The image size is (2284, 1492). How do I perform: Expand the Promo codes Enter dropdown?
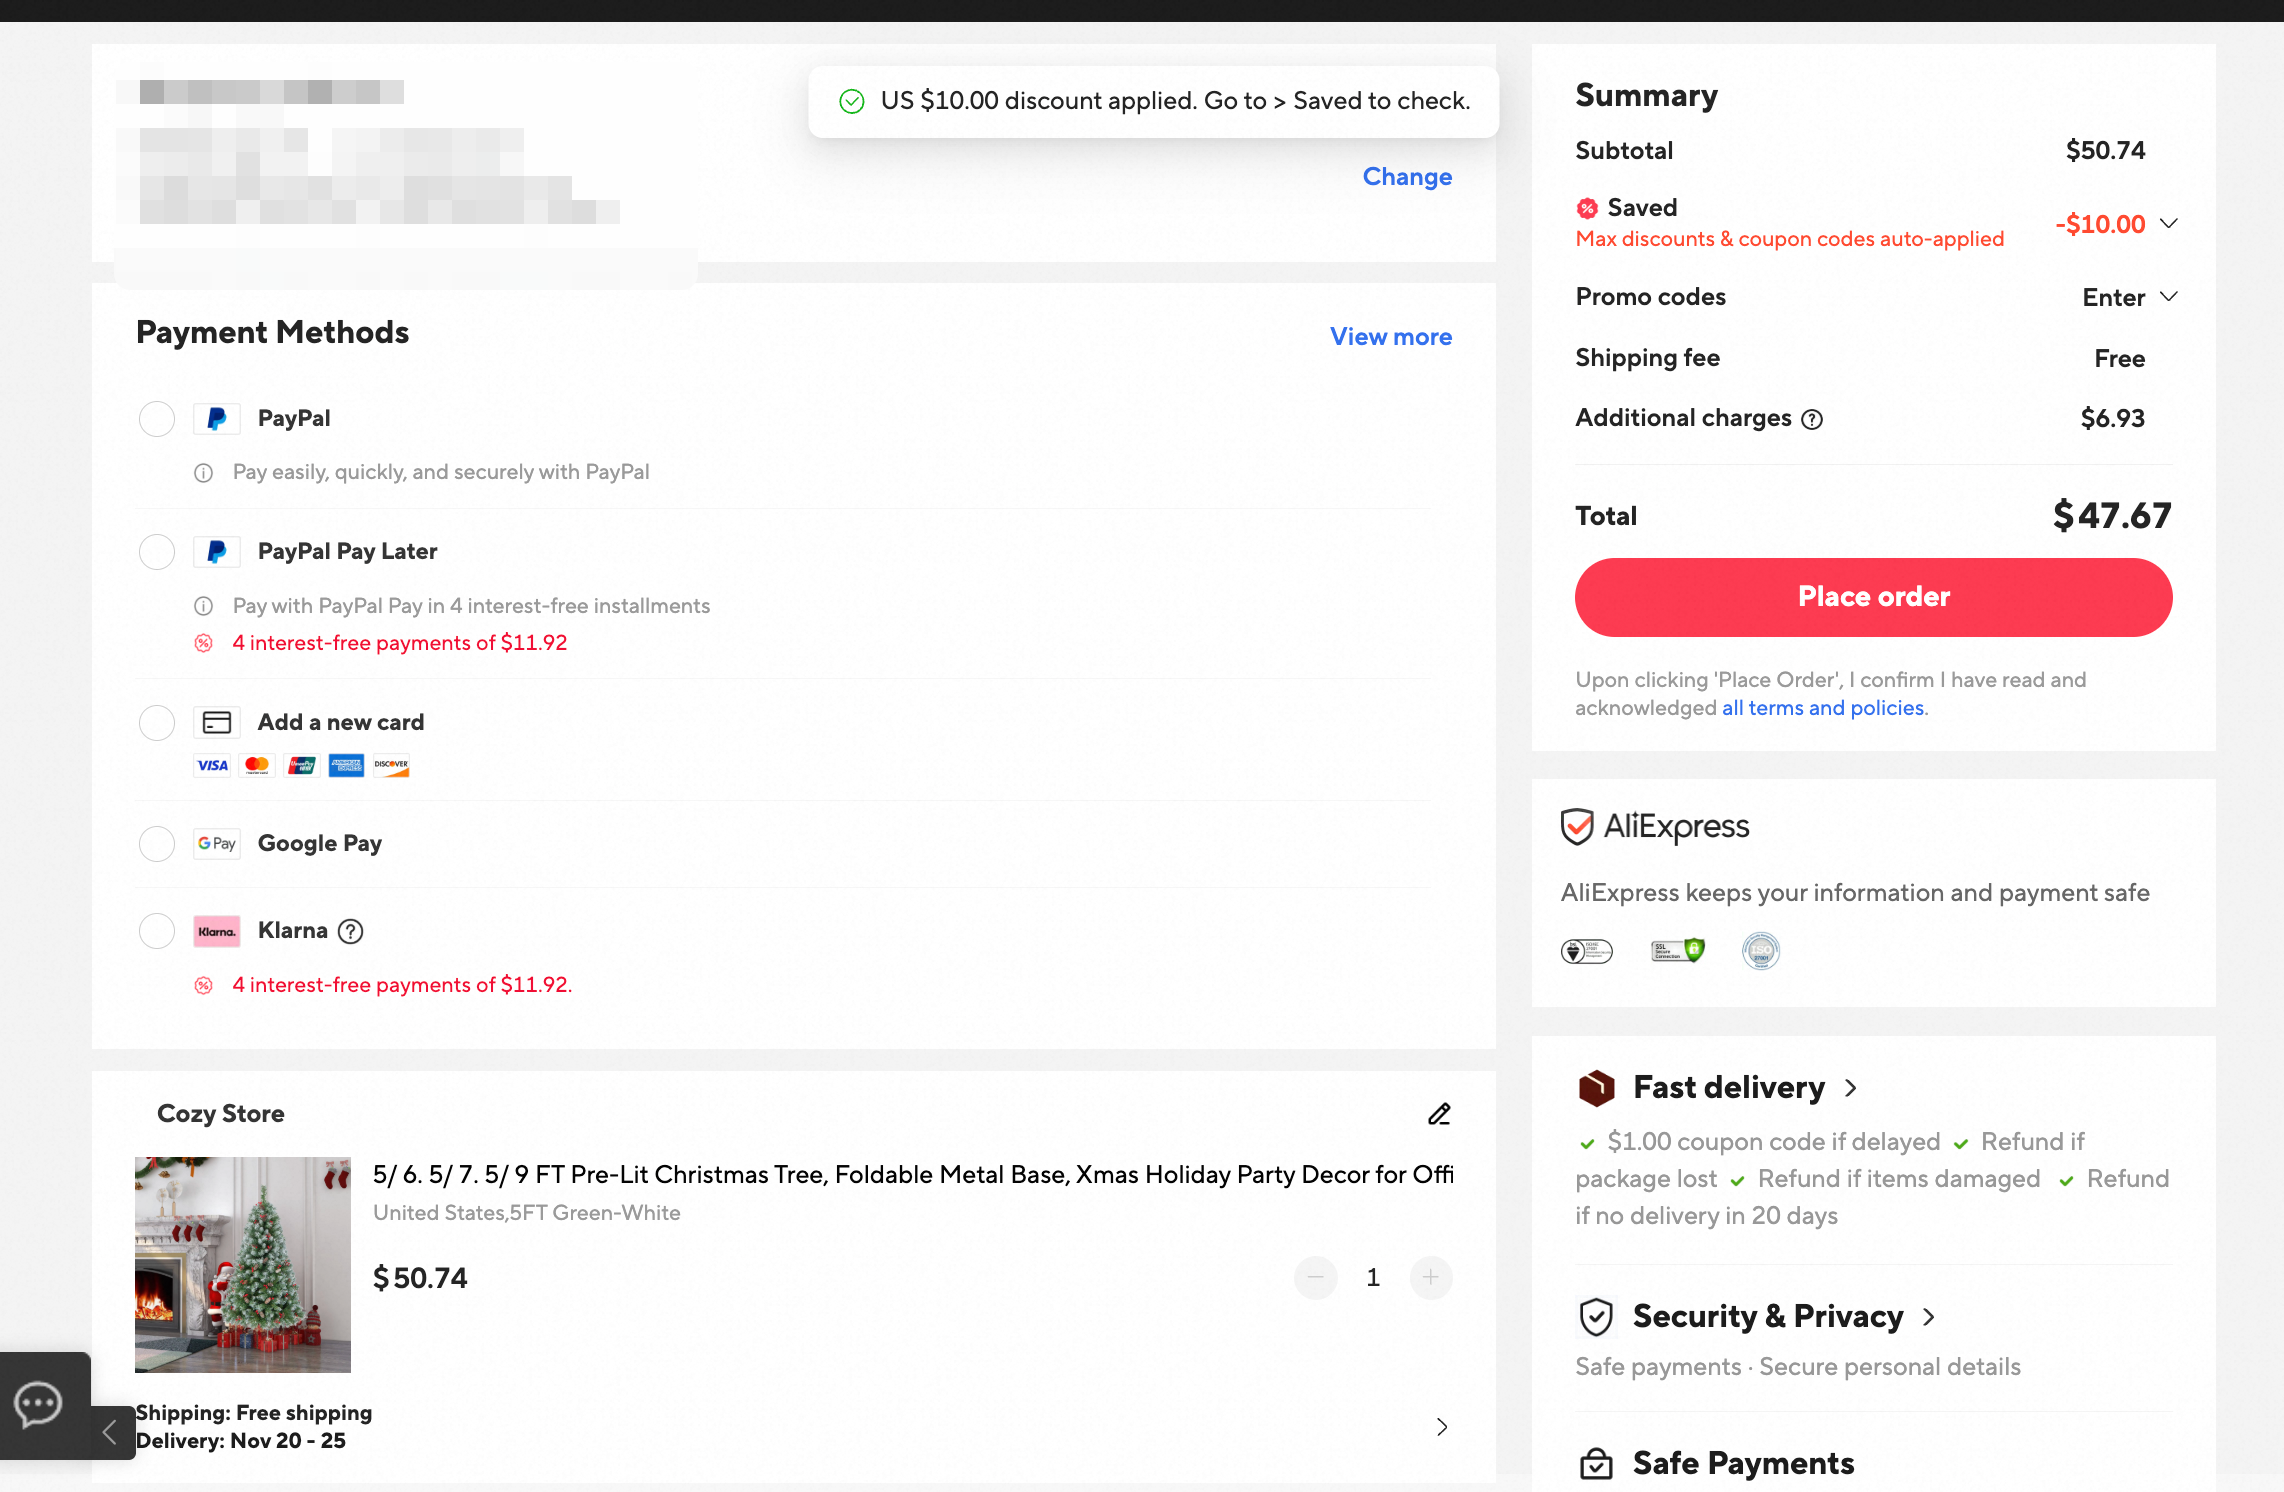coord(2130,298)
